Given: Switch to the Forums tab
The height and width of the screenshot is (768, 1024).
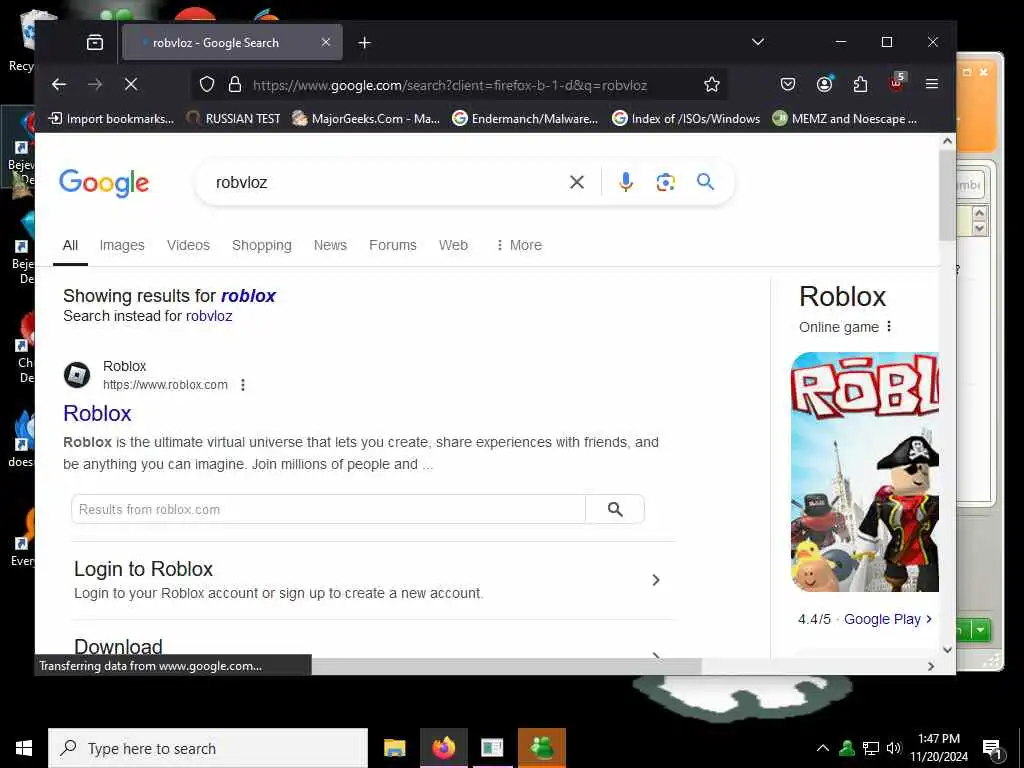Looking at the screenshot, I should point(392,245).
